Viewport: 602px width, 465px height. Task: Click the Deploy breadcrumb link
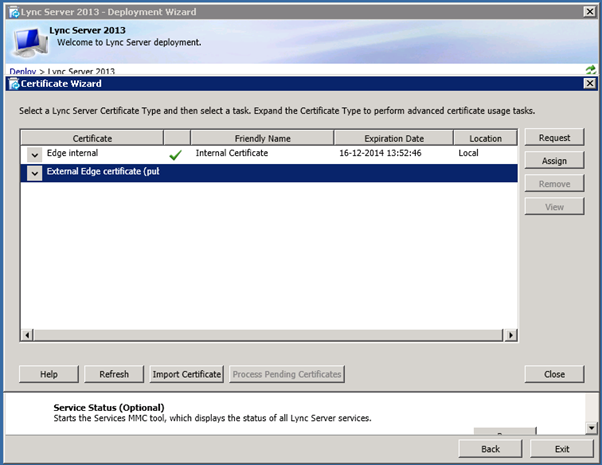[x=22, y=72]
